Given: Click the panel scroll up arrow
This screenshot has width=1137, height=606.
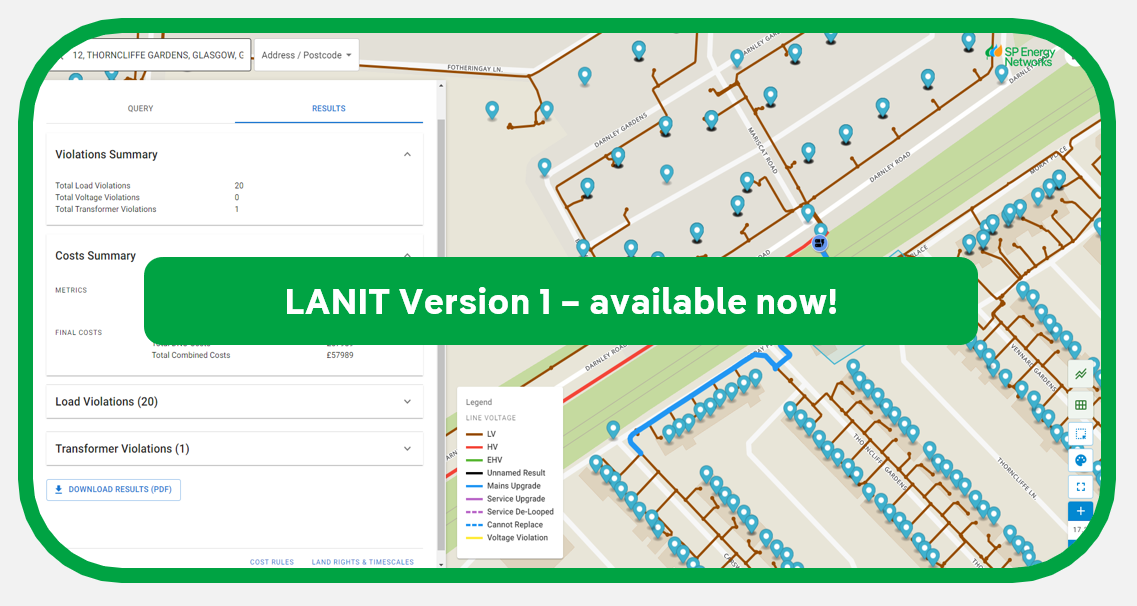Looking at the screenshot, I should click(x=441, y=86).
